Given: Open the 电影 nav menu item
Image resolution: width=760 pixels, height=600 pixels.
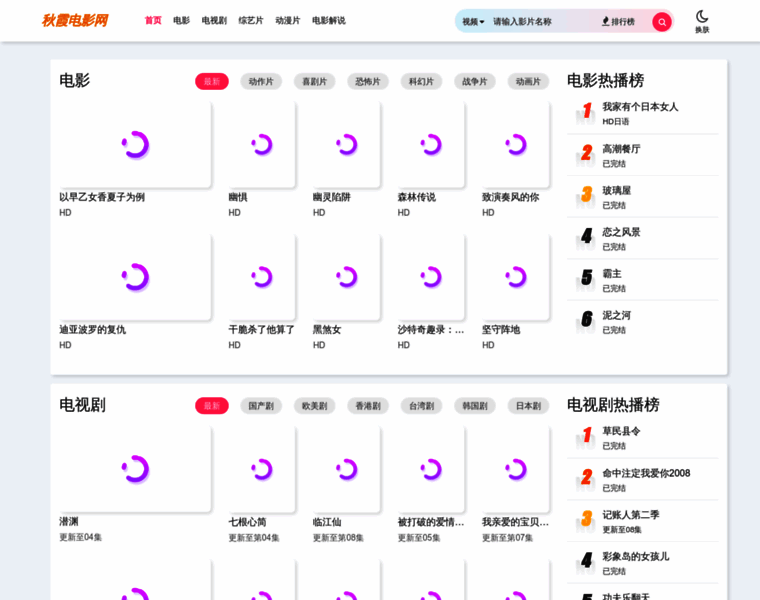Looking at the screenshot, I should (181, 20).
